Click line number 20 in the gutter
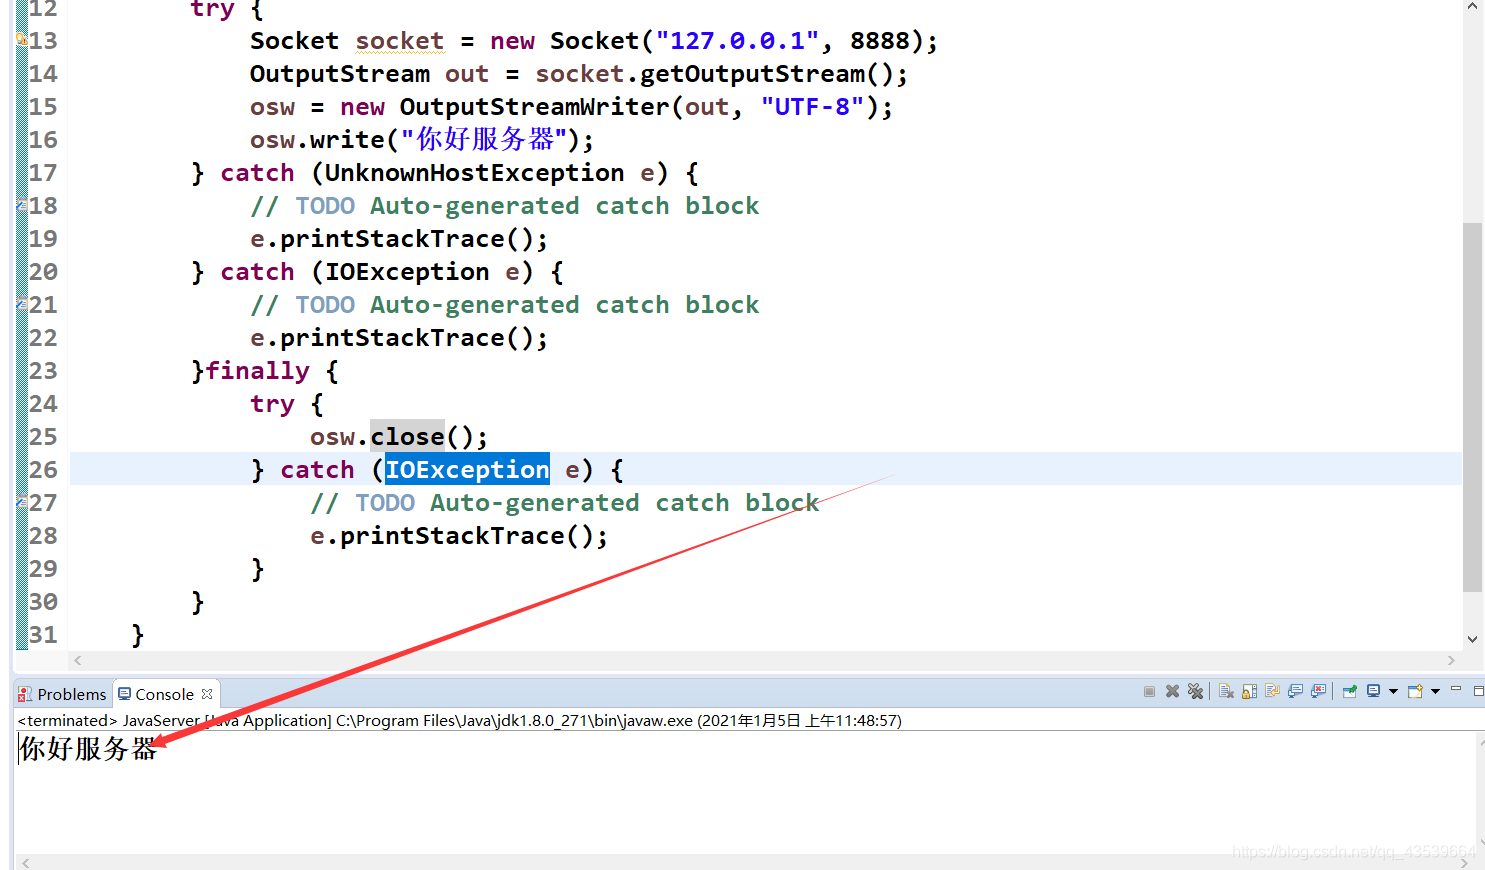This screenshot has width=1485, height=870. pos(43,272)
